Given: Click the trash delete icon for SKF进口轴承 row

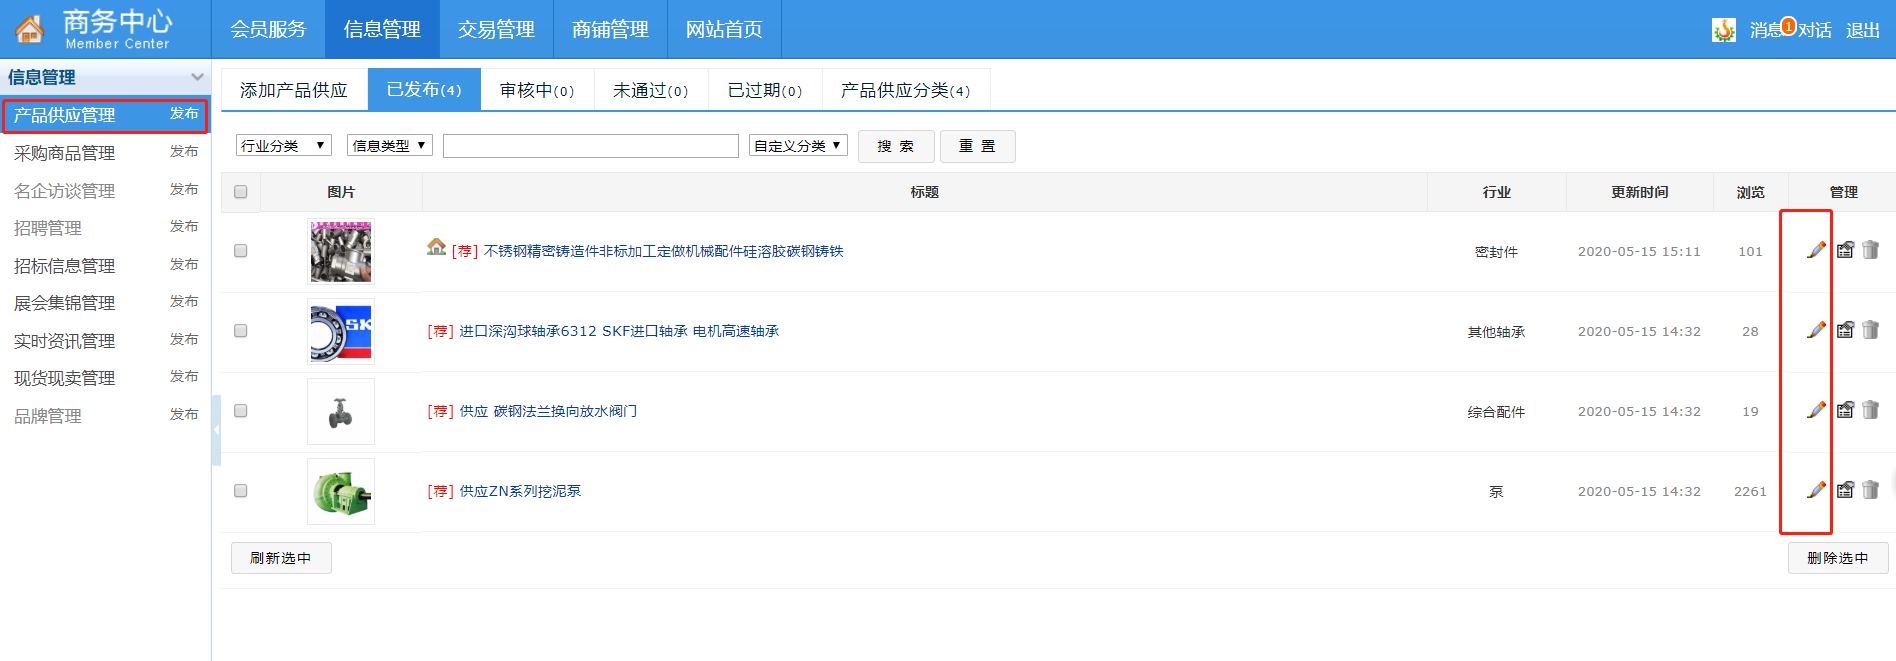Looking at the screenshot, I should [x=1870, y=330].
